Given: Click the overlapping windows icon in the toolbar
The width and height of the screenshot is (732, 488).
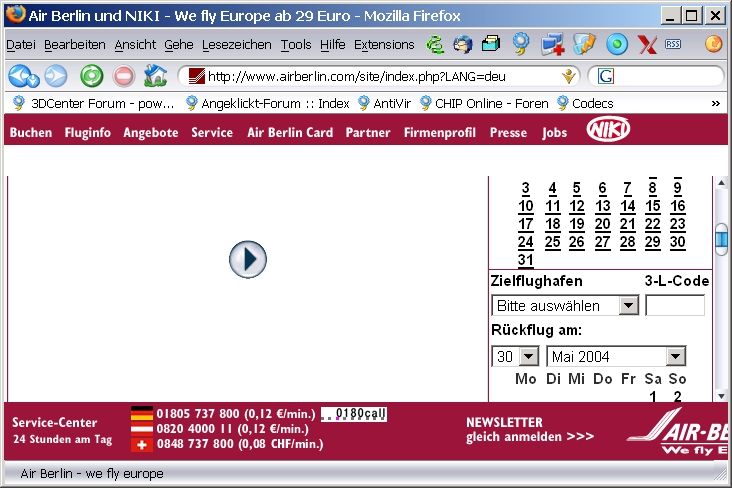Looking at the screenshot, I should (x=491, y=44).
